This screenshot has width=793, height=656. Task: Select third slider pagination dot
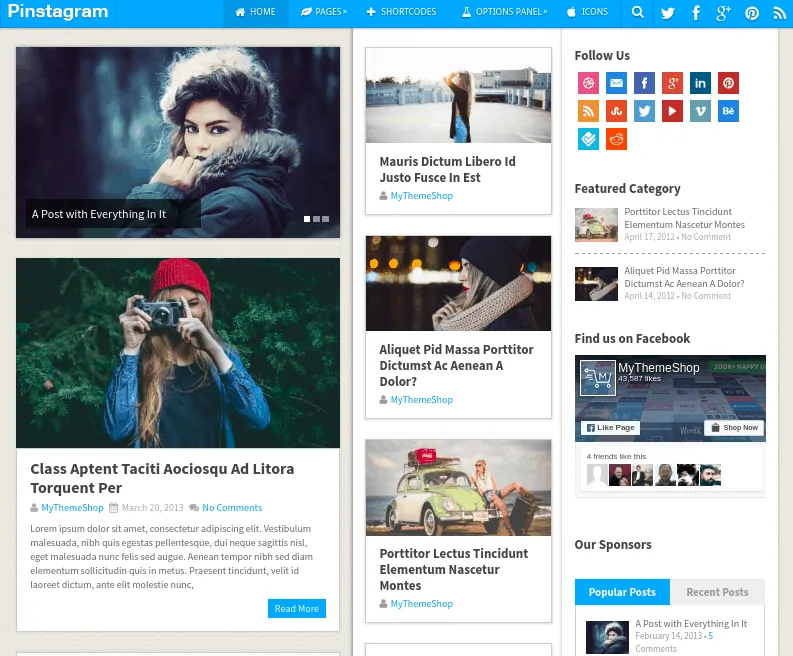click(326, 219)
